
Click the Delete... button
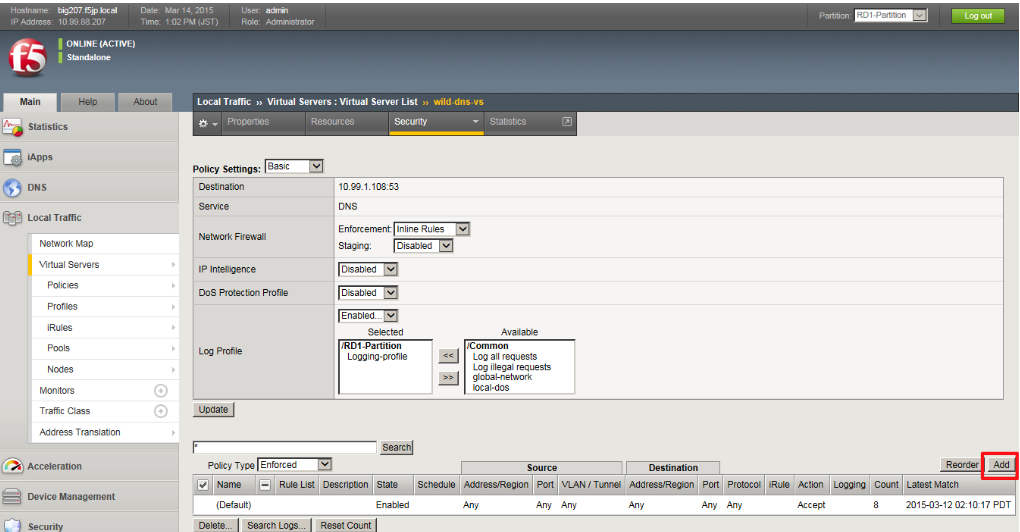pos(216,525)
